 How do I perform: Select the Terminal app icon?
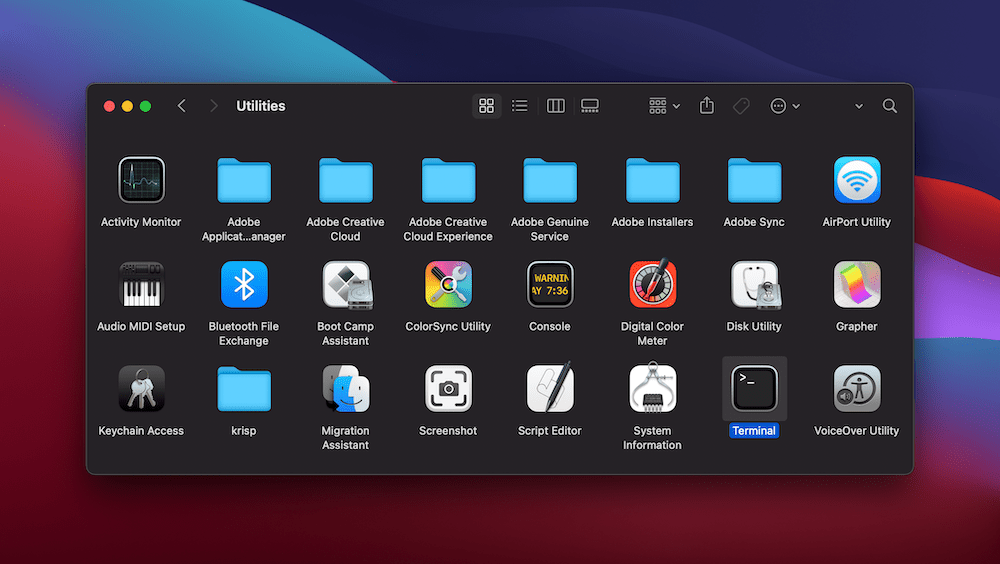pyautogui.click(x=754, y=389)
